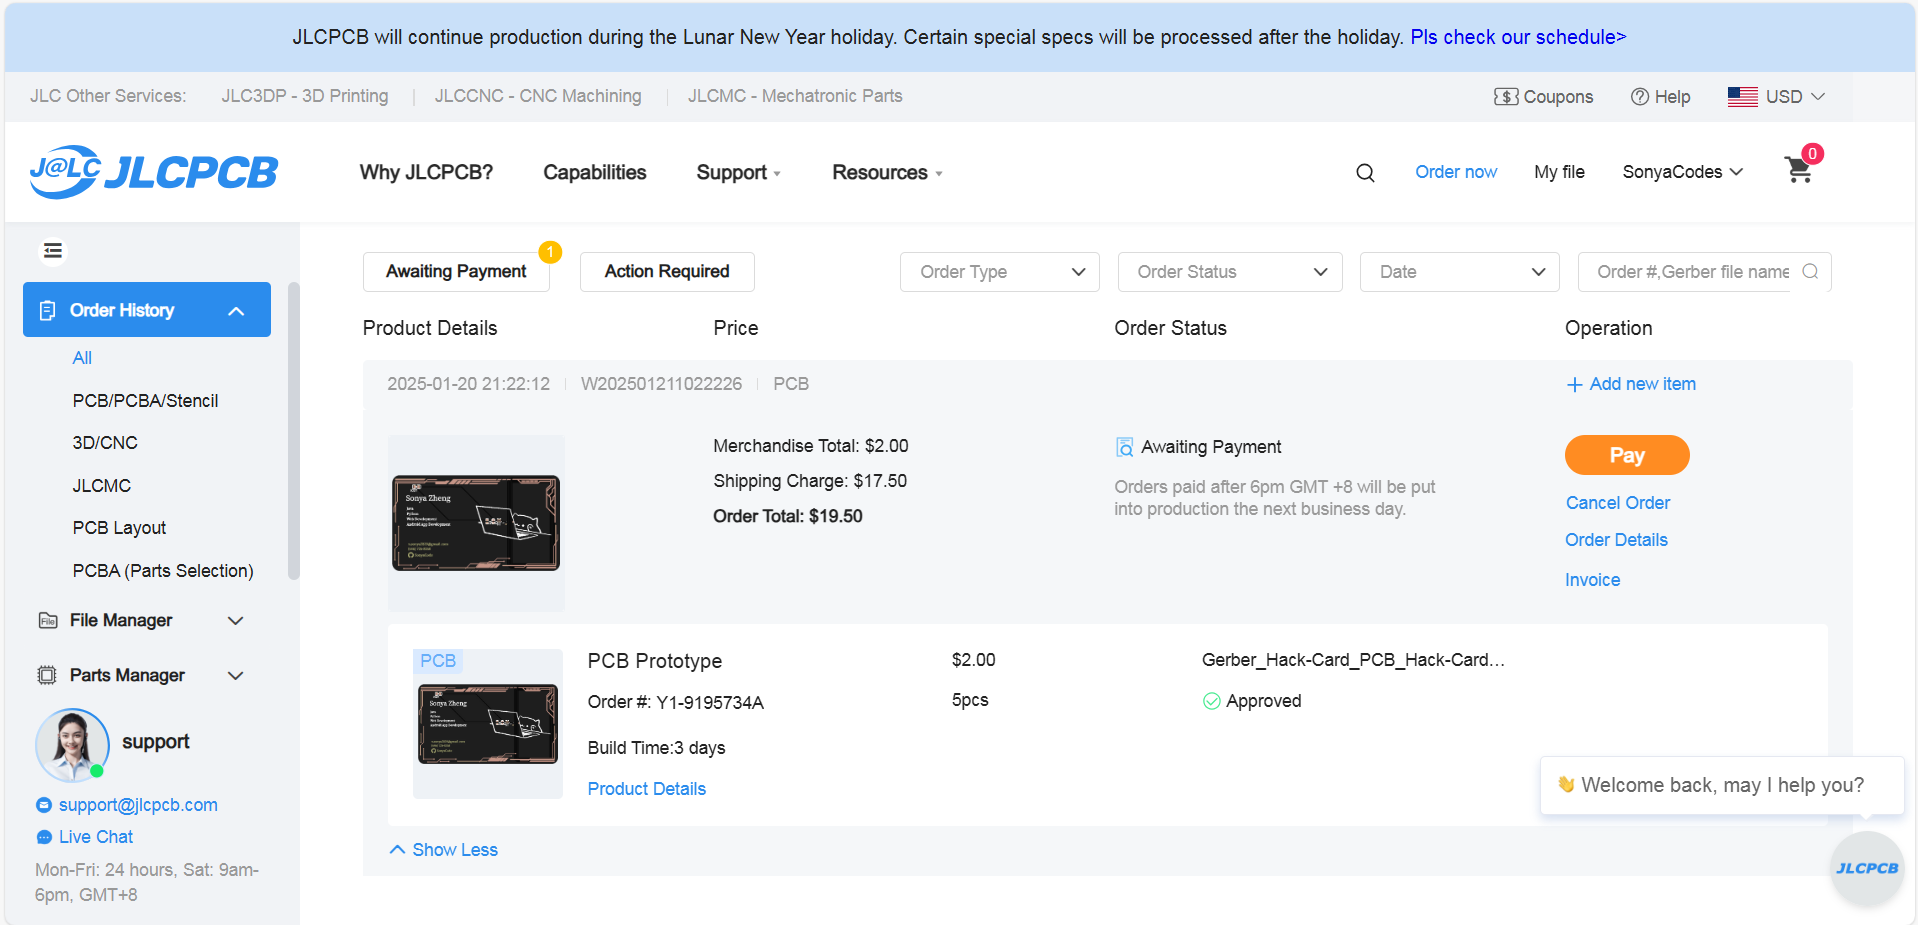The height and width of the screenshot is (925, 1918).
Task: Toggle the sidebar hamburger menu icon
Action: (53, 251)
